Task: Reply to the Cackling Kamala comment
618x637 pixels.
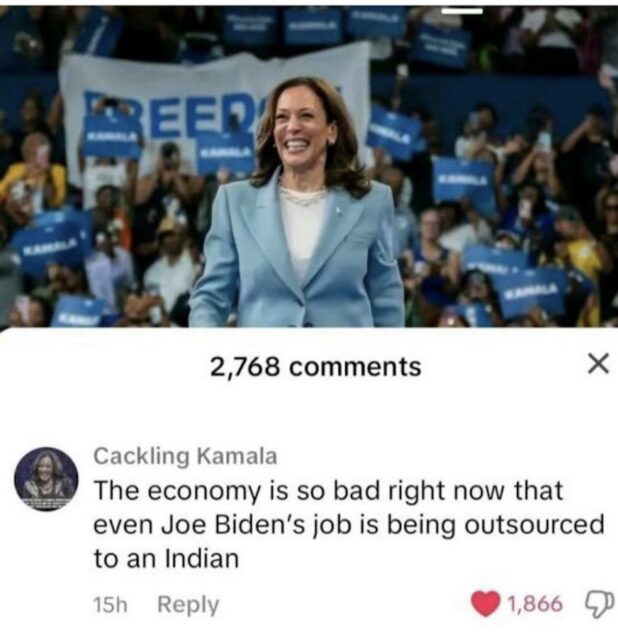Action: coord(188,604)
